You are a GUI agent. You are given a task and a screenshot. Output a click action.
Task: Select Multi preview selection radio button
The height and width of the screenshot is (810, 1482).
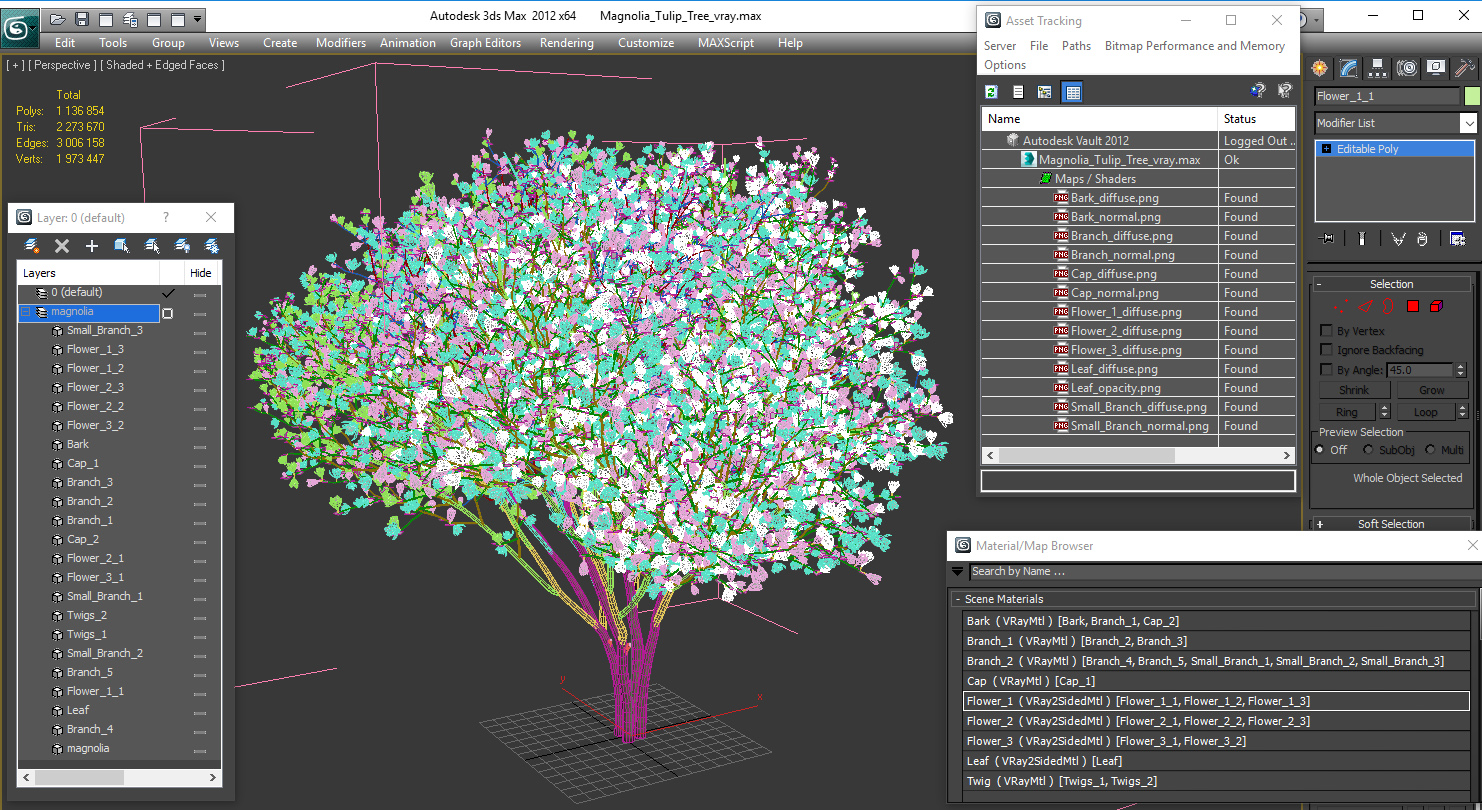point(1430,450)
